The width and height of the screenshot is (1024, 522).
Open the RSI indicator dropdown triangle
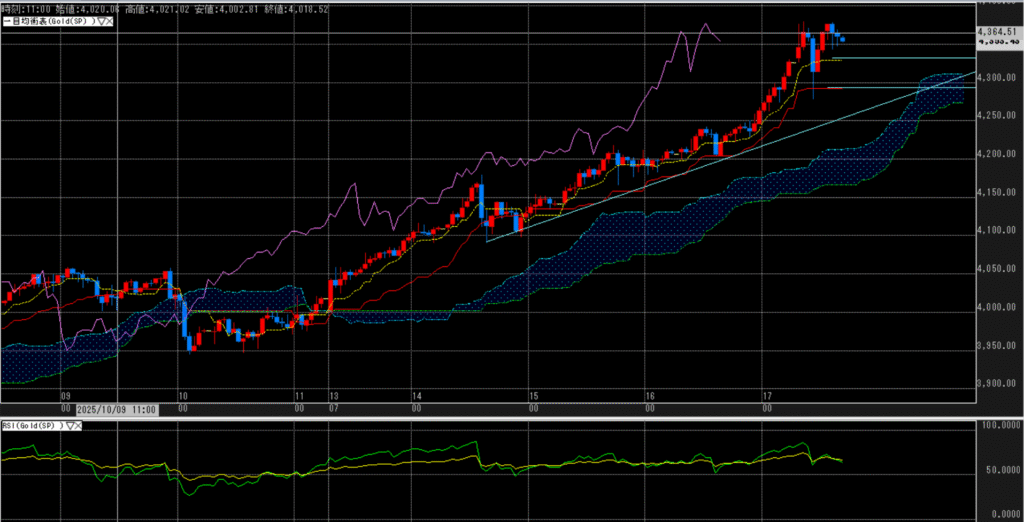coord(69,426)
